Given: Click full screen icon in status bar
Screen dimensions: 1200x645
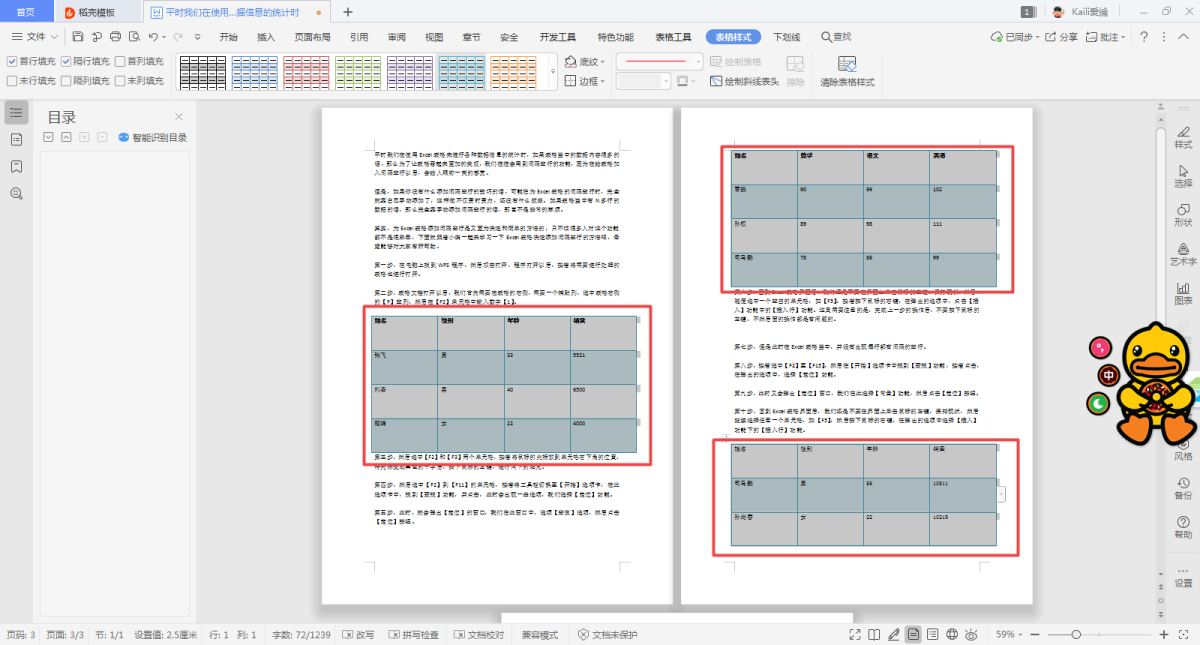Looking at the screenshot, I should click(x=855, y=634).
